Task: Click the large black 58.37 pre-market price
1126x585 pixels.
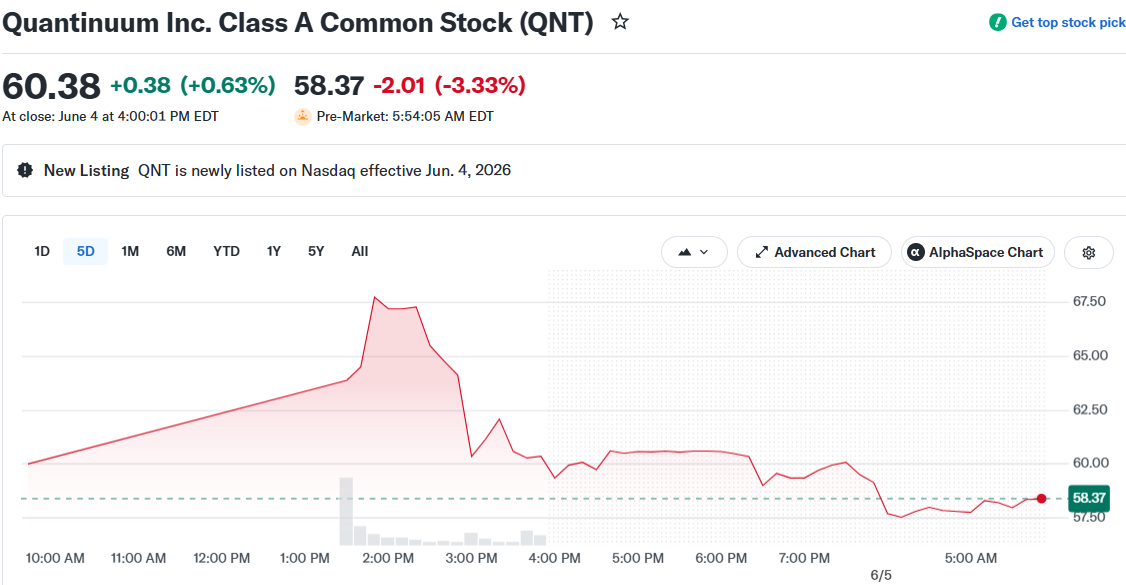Action: pyautogui.click(x=329, y=85)
